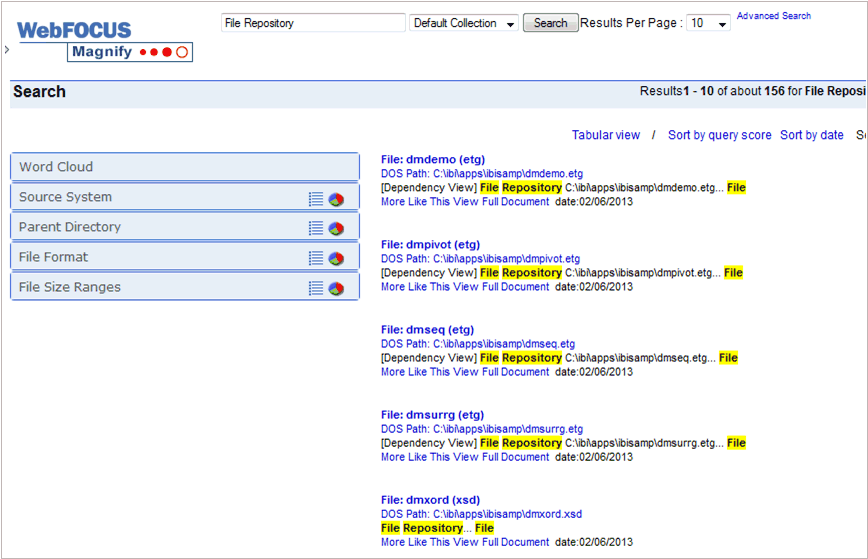The width and height of the screenshot is (868, 559).
Task: Click the WebFOCUS Magnify logo
Action: (105, 41)
